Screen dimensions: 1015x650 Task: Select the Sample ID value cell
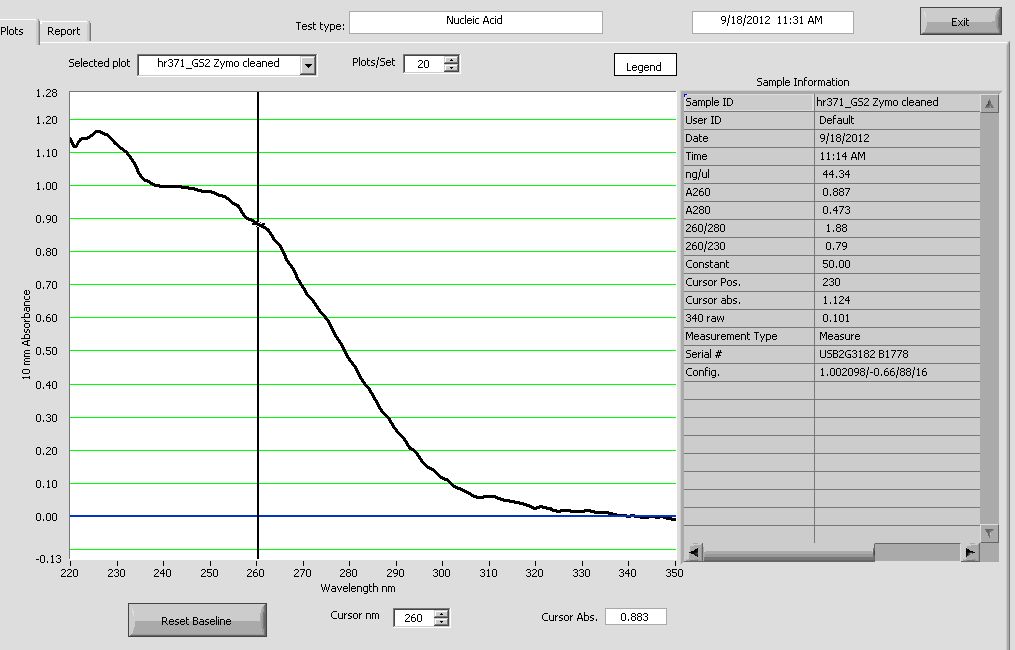[897, 102]
